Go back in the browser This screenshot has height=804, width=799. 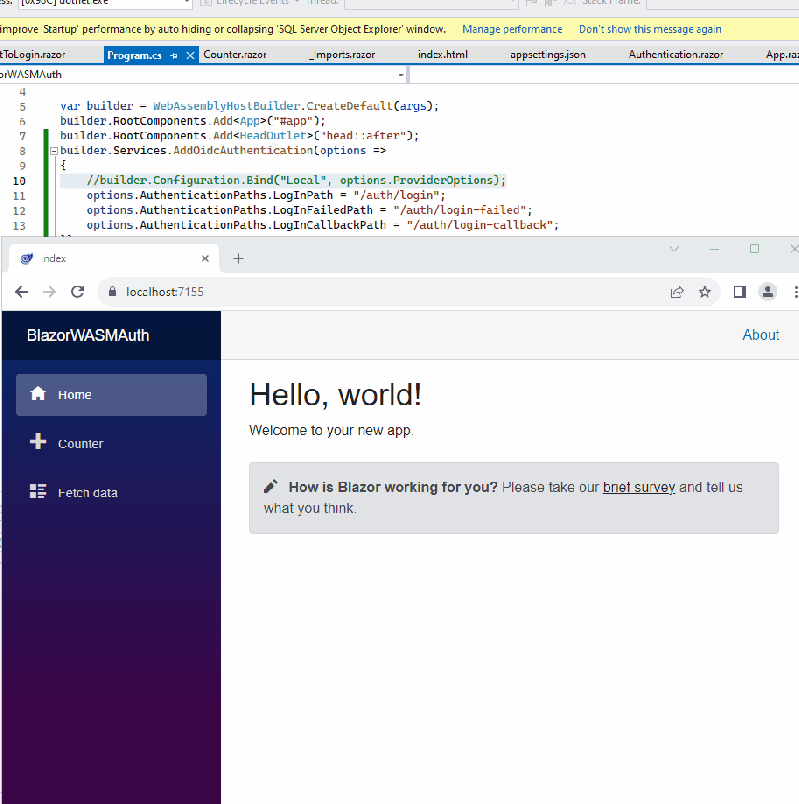point(21,292)
